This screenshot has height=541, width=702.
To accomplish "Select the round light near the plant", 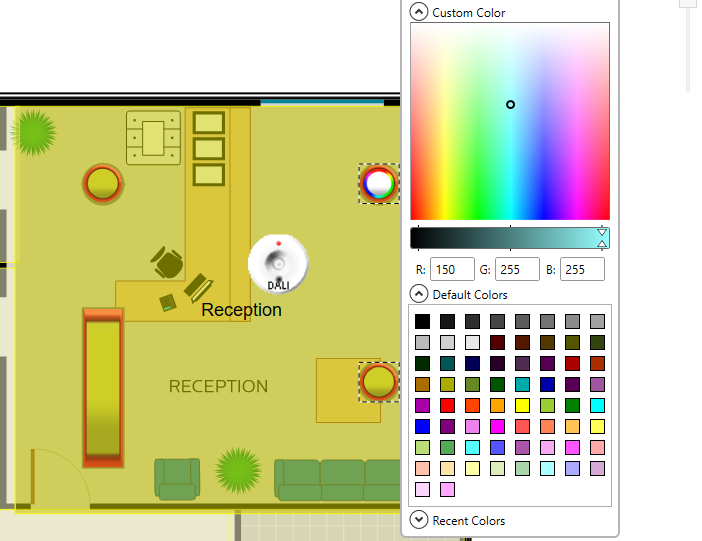I will (x=103, y=184).
